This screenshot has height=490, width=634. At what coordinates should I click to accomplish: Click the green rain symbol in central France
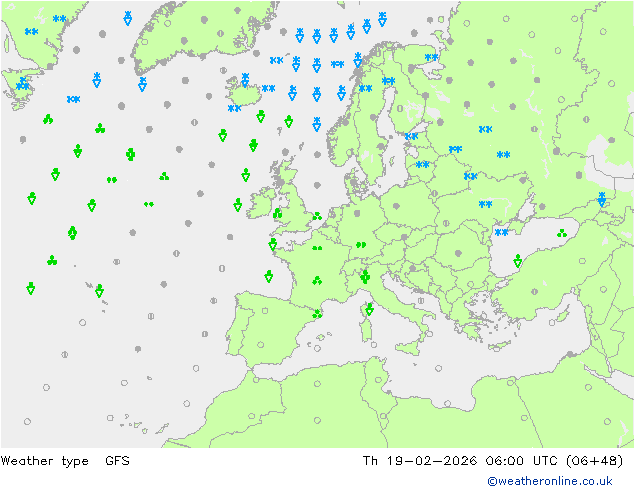[317, 281]
